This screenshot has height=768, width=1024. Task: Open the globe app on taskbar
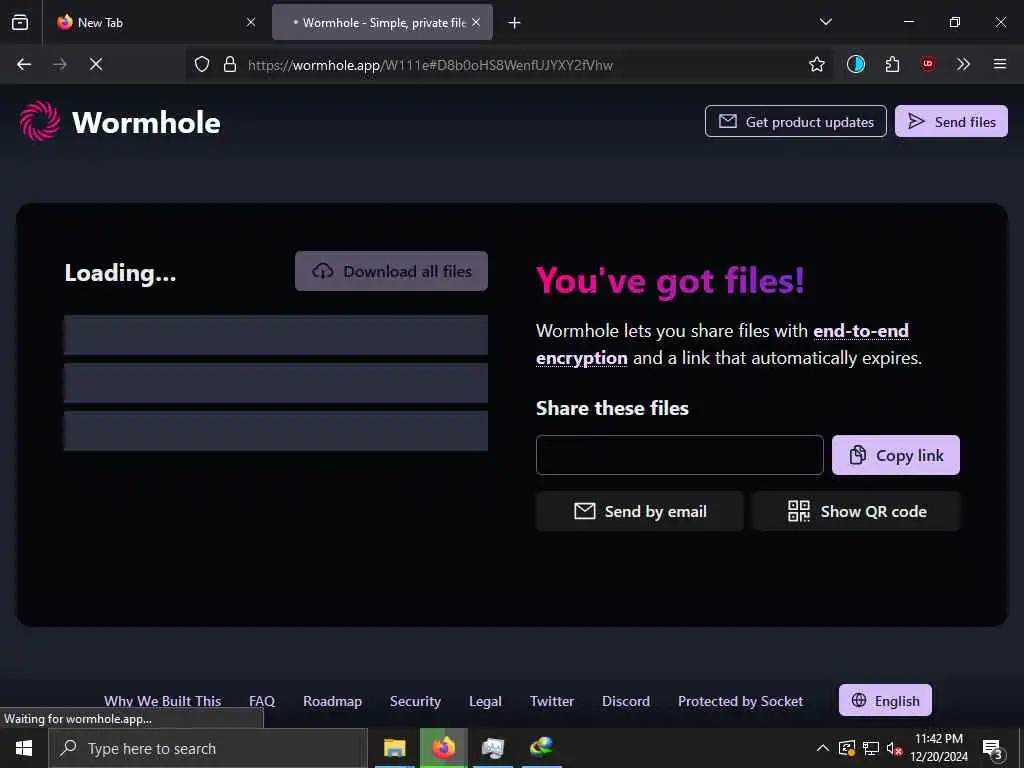pyautogui.click(x=541, y=748)
